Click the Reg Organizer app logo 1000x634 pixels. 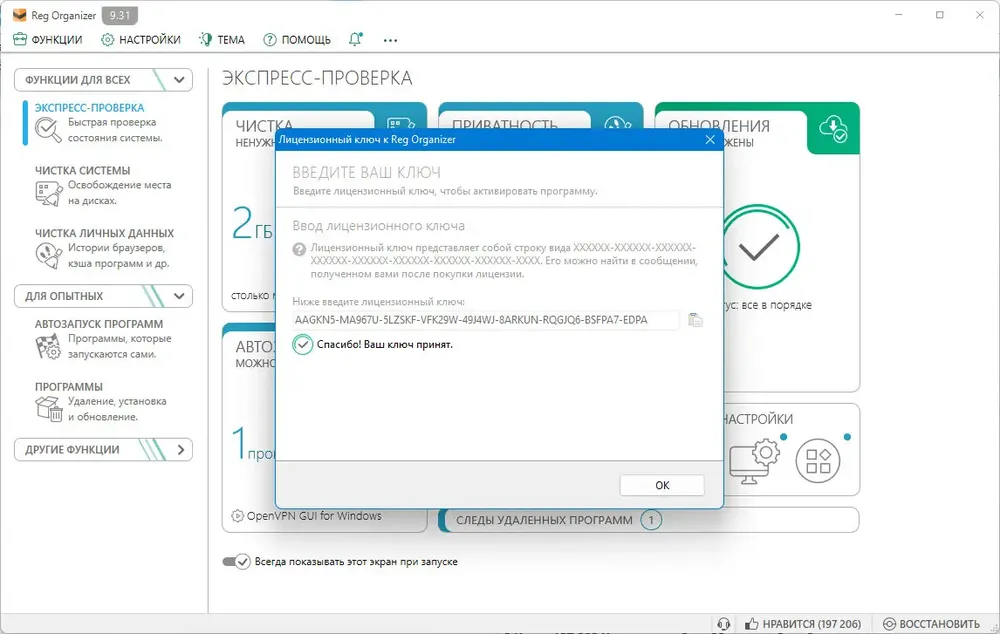point(20,15)
